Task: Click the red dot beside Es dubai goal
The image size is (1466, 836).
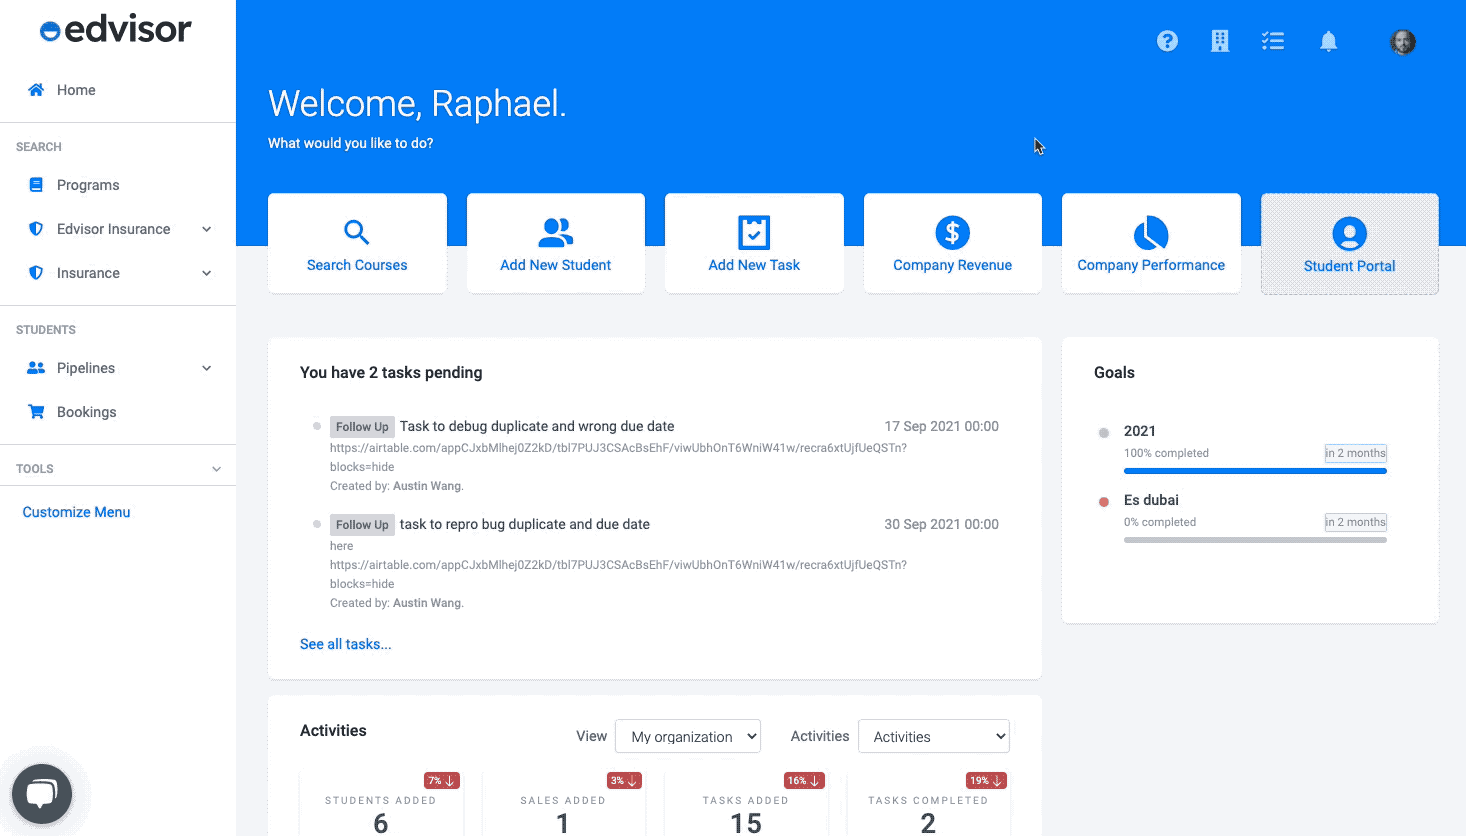Action: (x=1104, y=502)
